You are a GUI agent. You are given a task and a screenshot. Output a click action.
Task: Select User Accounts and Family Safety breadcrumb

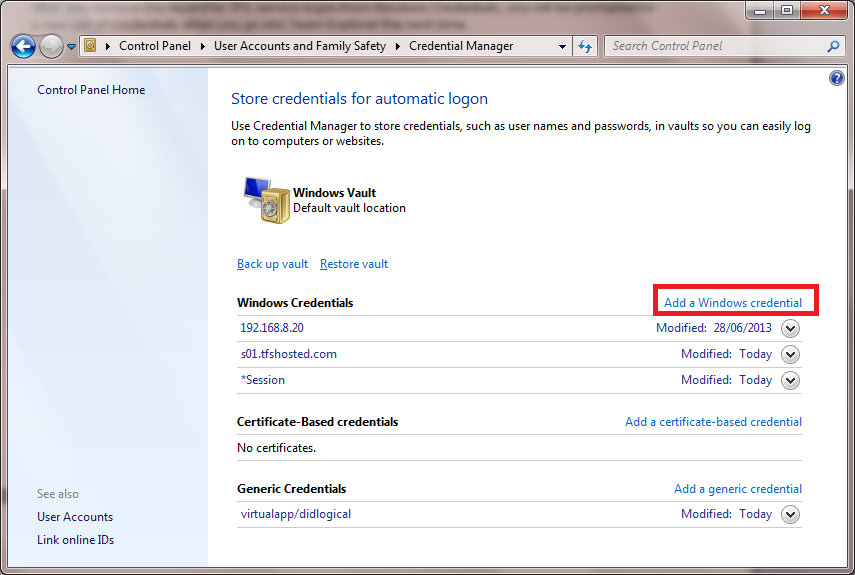pos(299,46)
